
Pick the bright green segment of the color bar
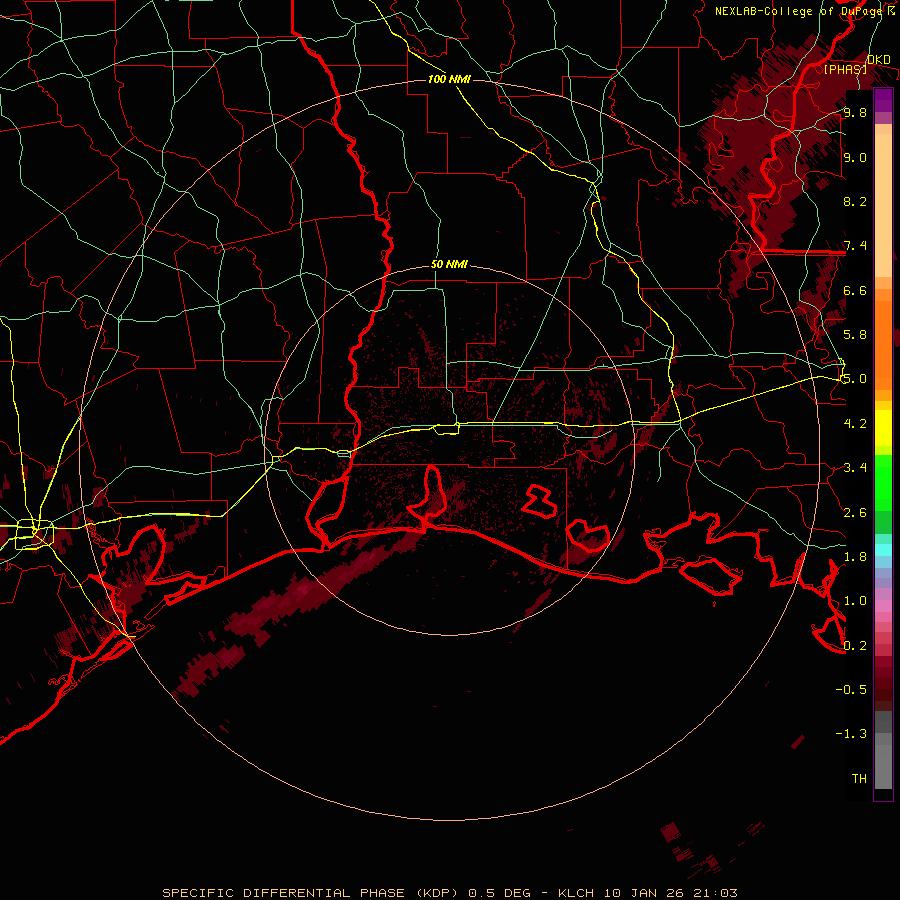point(883,483)
